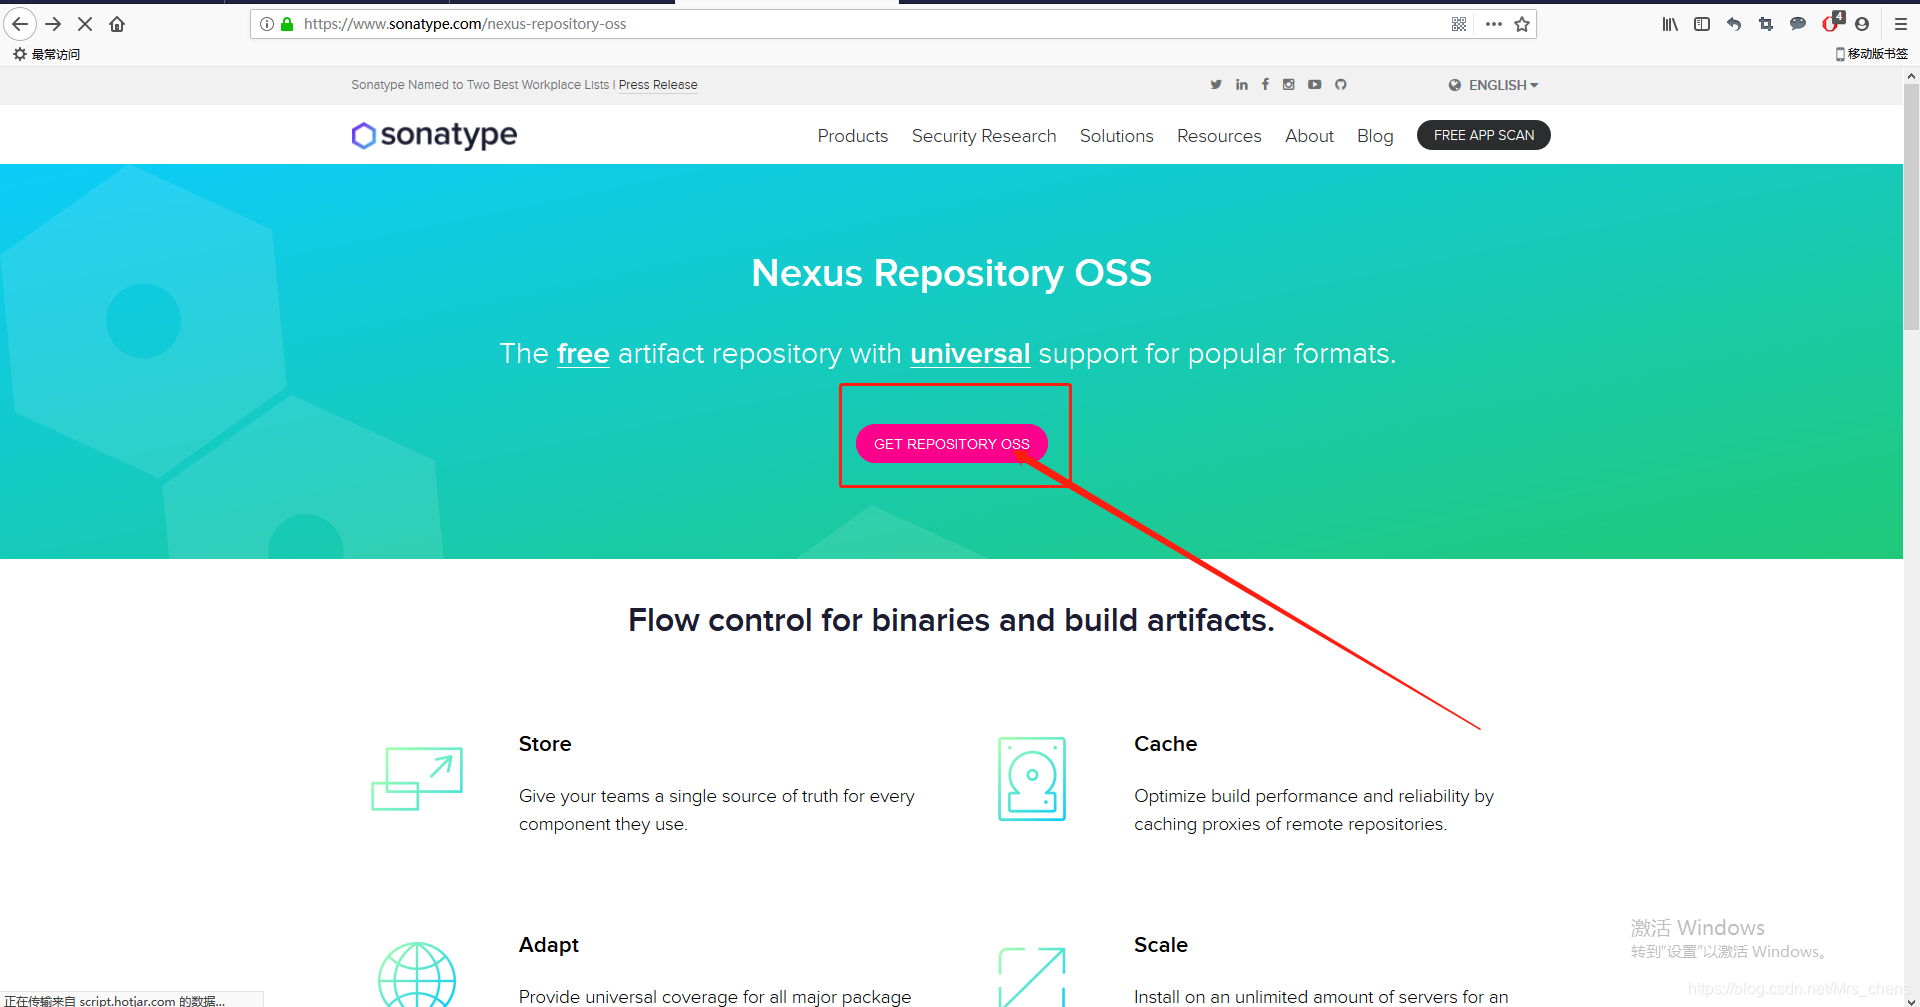Click the Store feature icon
1920x1007 pixels.
point(417,779)
